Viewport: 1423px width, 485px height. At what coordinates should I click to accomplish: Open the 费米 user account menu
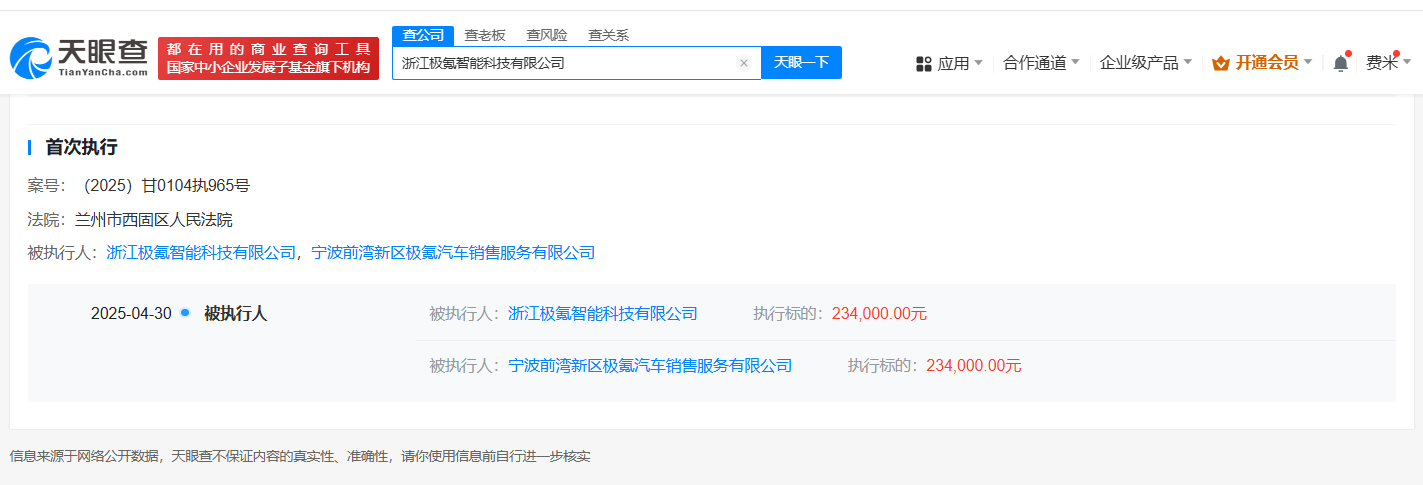(x=1389, y=62)
